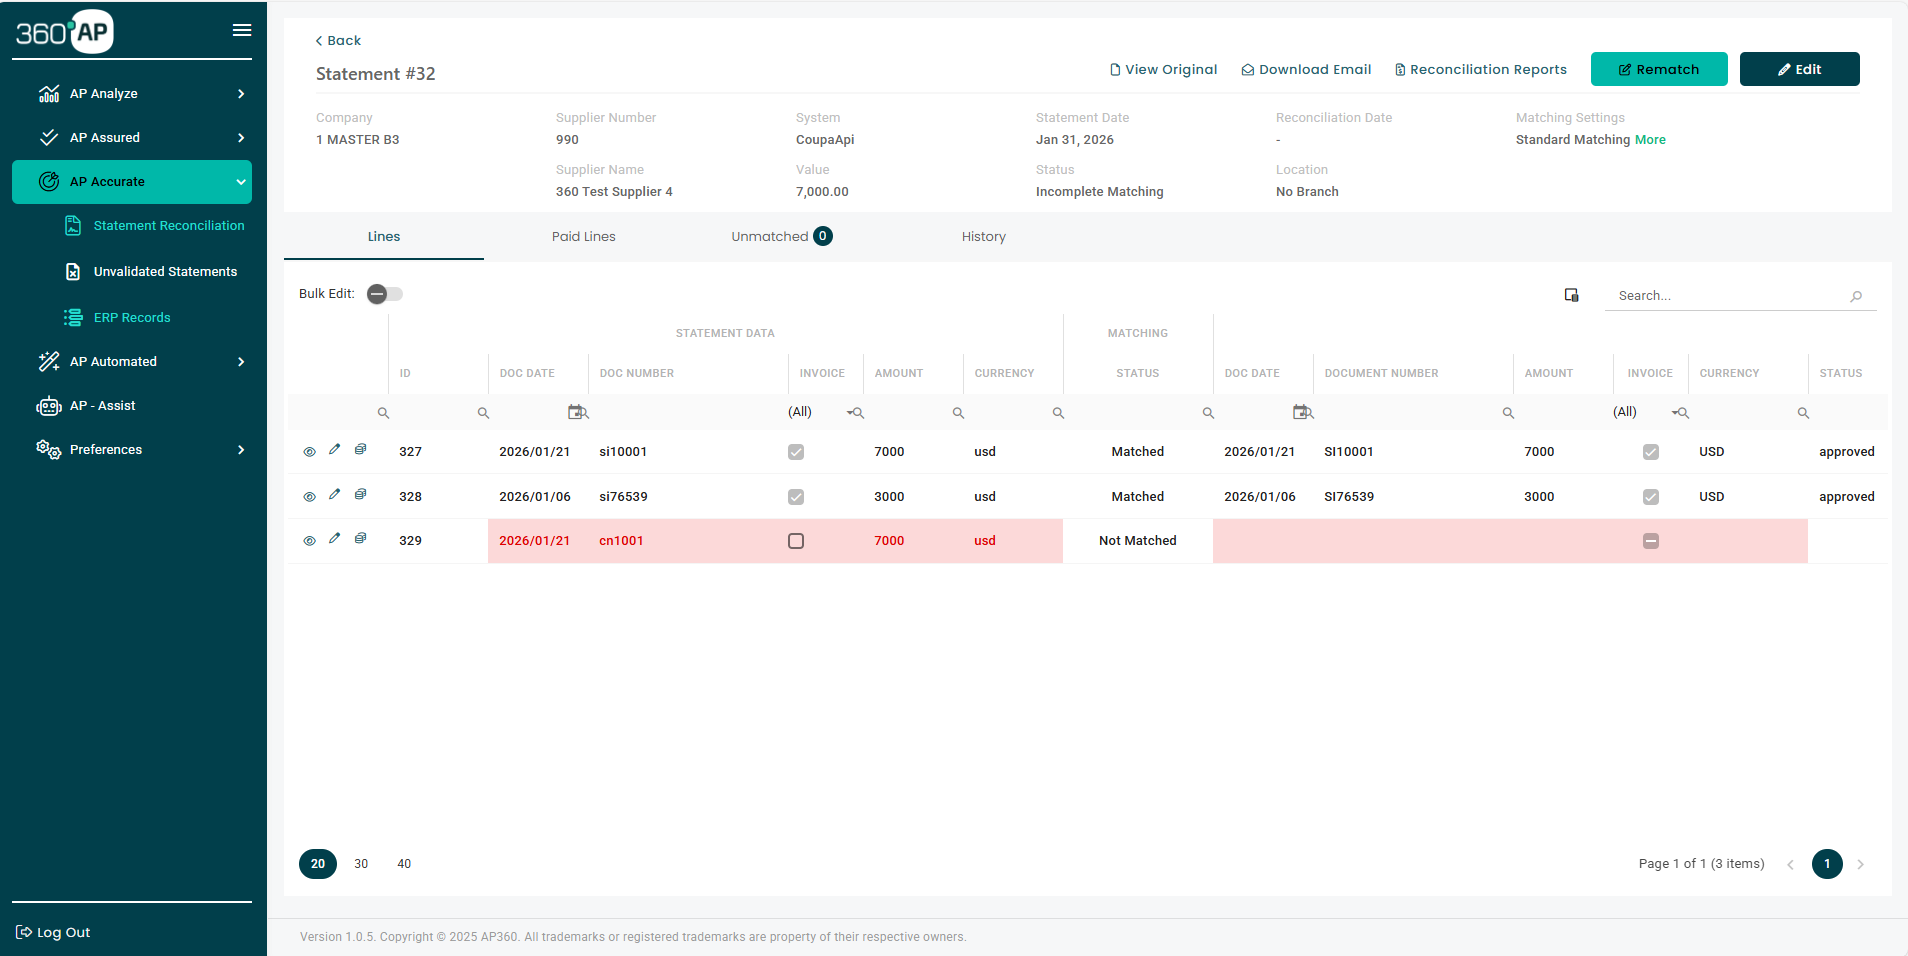Click the magnifier icon in the Search field
Image resolution: width=1908 pixels, height=956 pixels.
tap(1857, 296)
